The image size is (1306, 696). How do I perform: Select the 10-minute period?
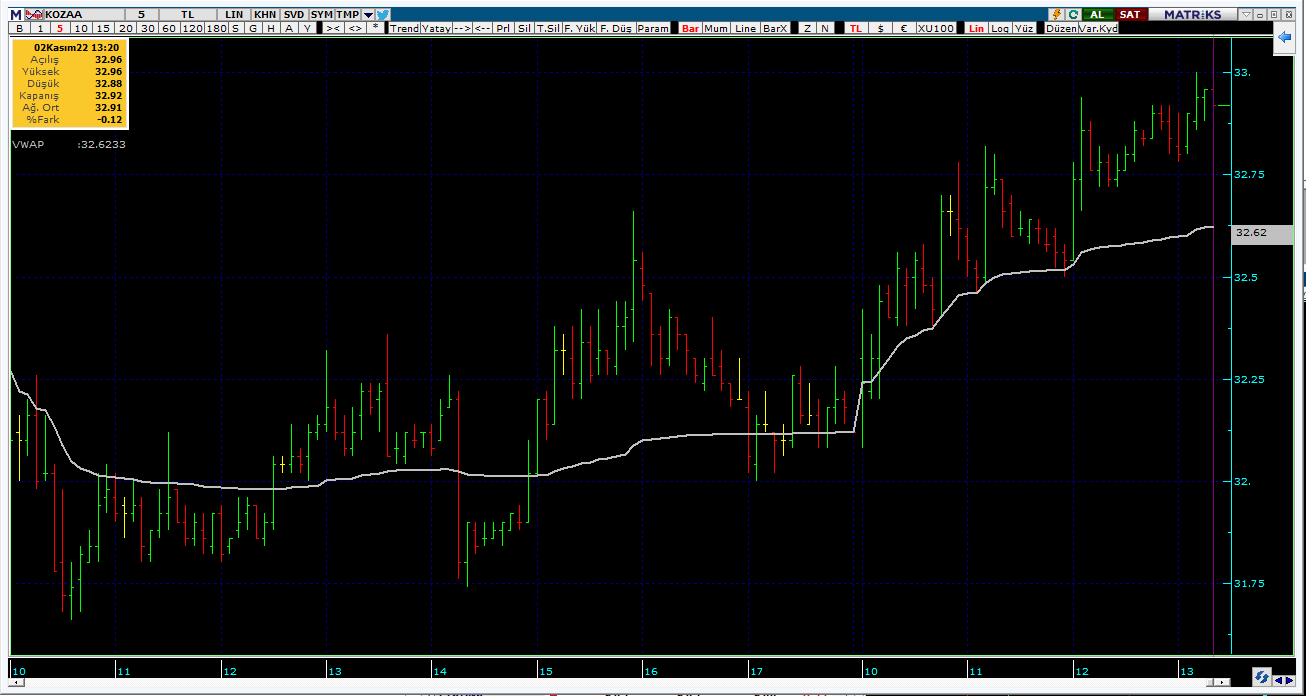[81, 28]
